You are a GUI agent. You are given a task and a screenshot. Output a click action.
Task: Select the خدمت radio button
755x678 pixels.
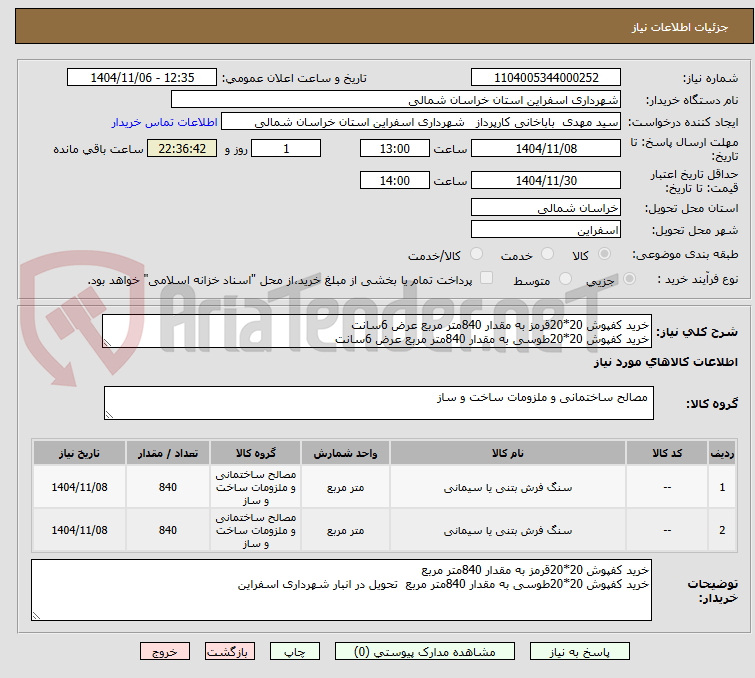547,254
